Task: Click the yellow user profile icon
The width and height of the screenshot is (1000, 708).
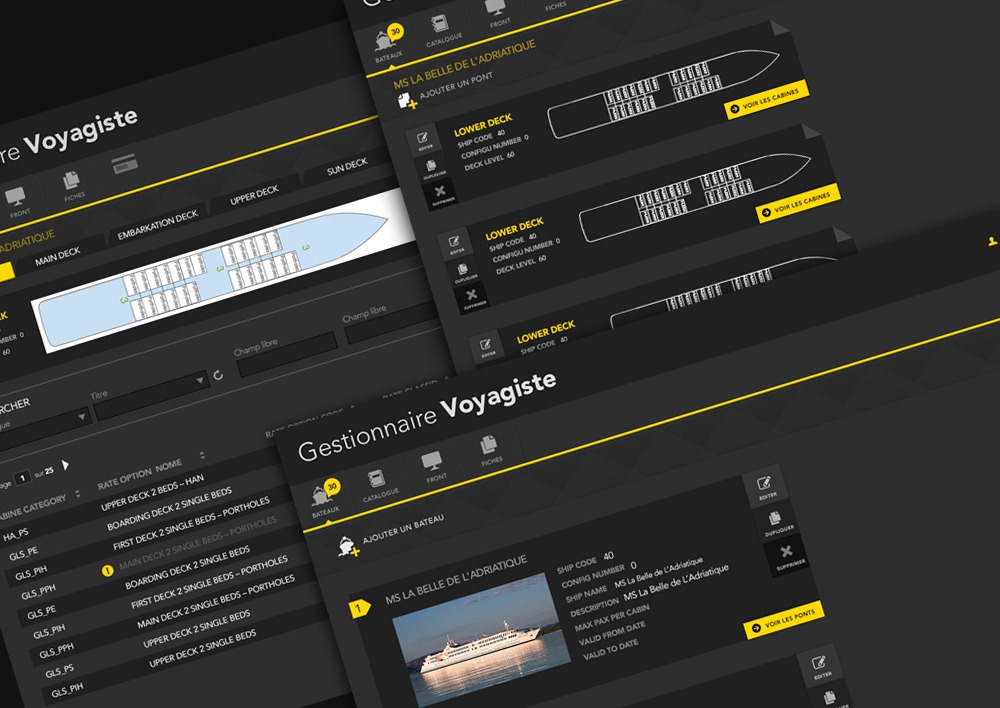Action: pos(992,241)
